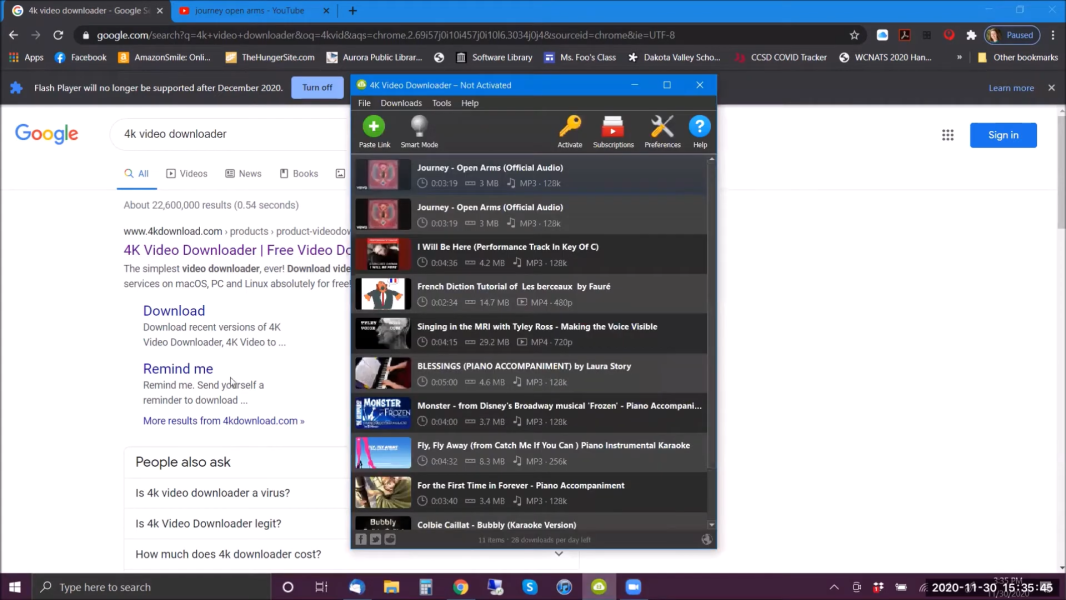Click the Google Sign in button

[x=1003, y=135]
